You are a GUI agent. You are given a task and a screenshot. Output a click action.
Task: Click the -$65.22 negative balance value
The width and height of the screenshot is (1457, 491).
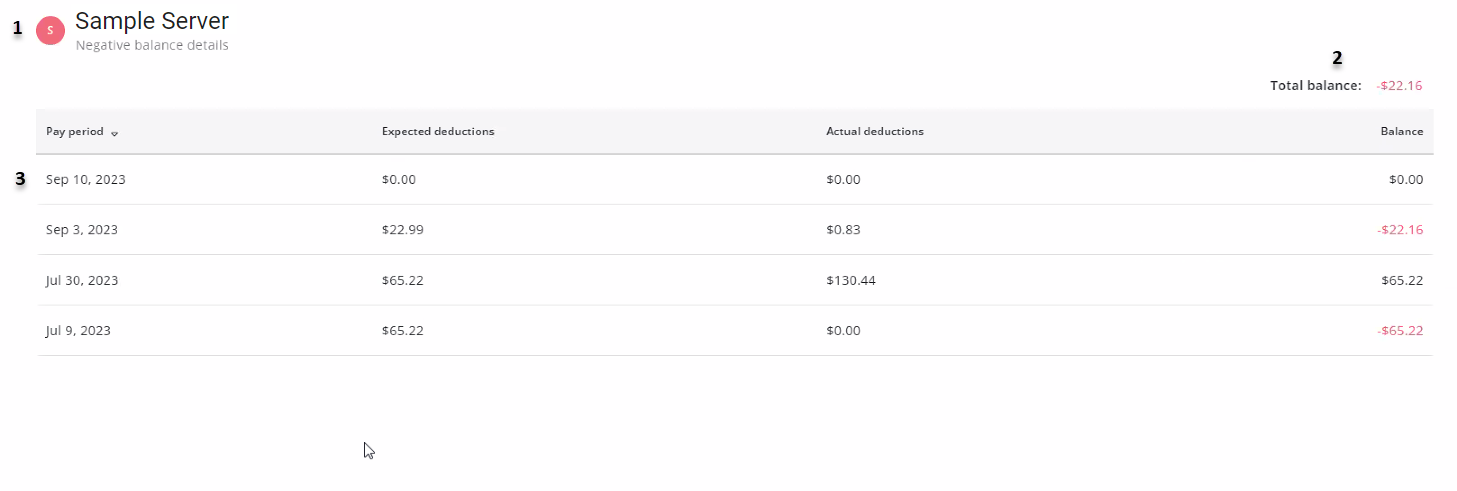1399,331
